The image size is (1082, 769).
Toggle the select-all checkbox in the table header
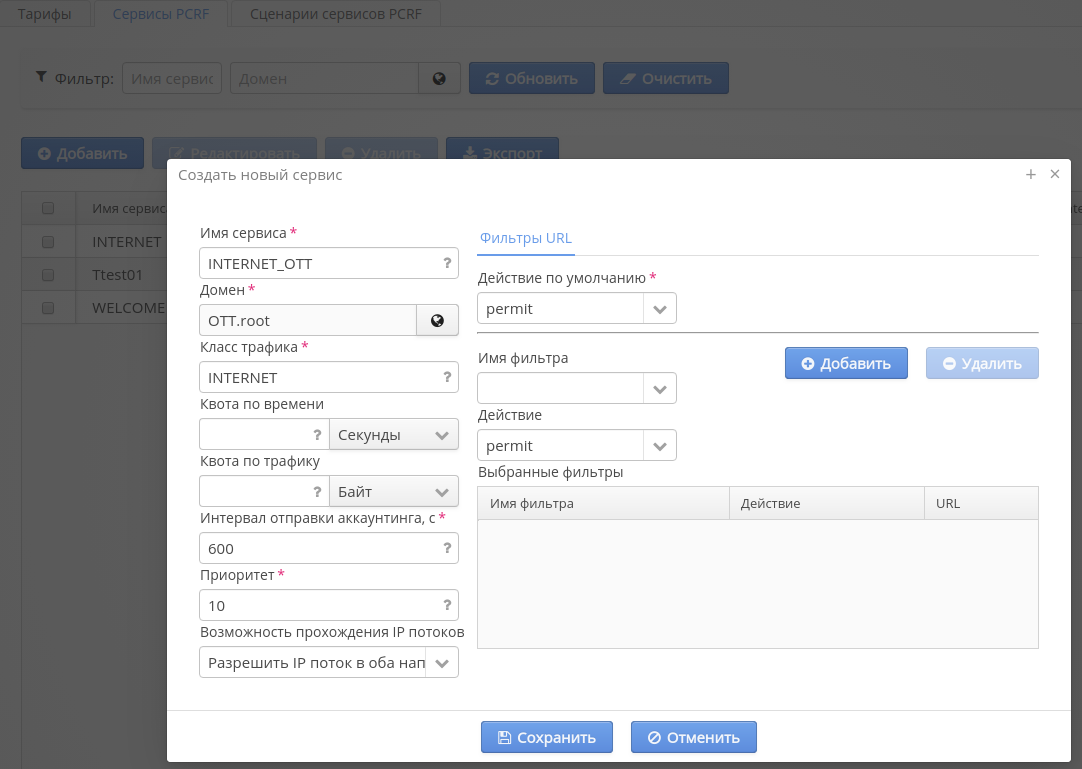[48, 208]
